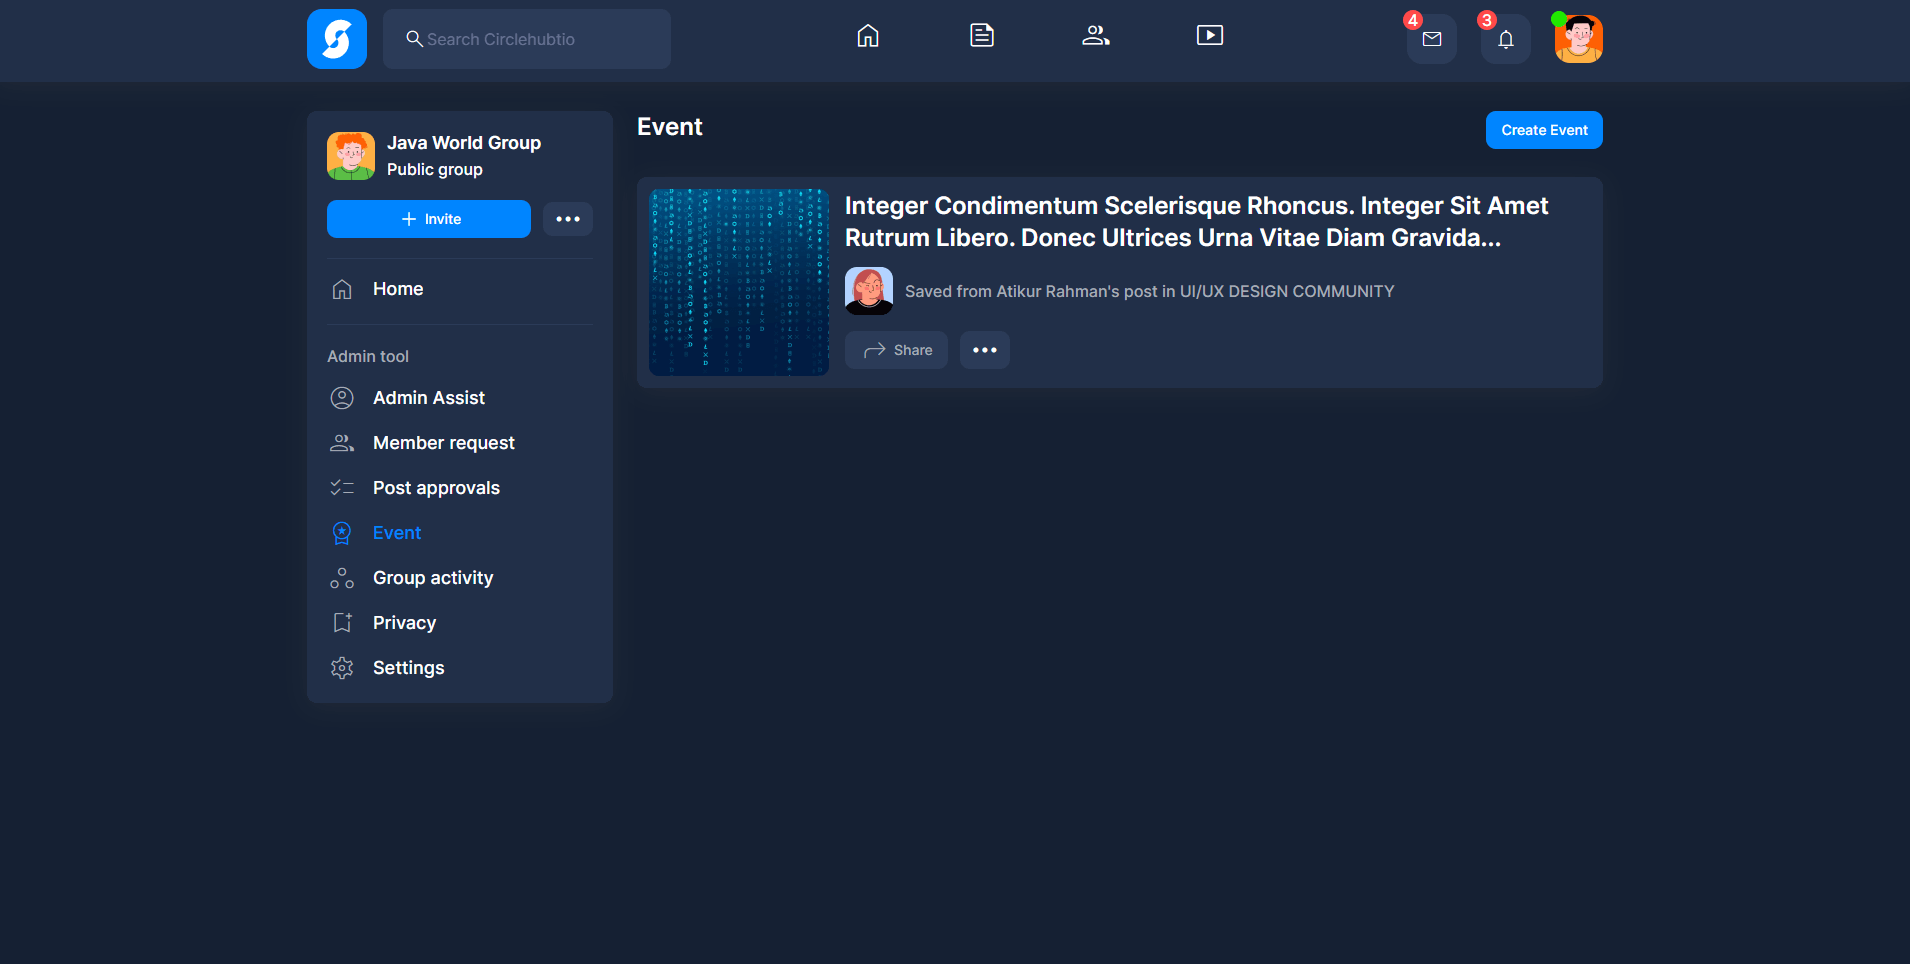The image size is (1910, 964).
Task: Click the "Event" page heading
Action: click(670, 127)
